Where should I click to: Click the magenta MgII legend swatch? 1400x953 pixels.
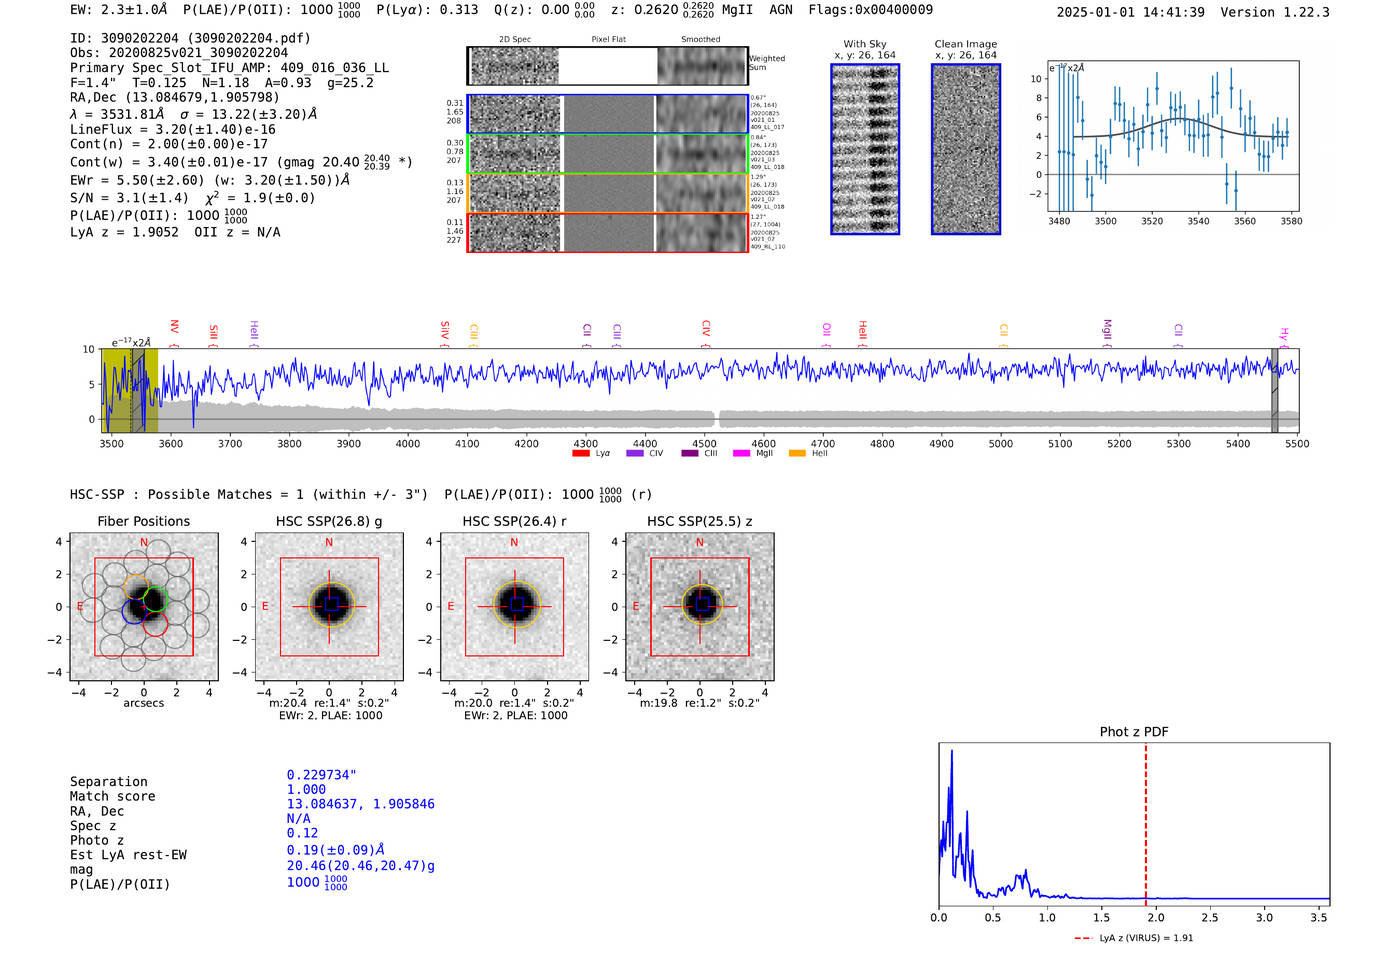[741, 454]
